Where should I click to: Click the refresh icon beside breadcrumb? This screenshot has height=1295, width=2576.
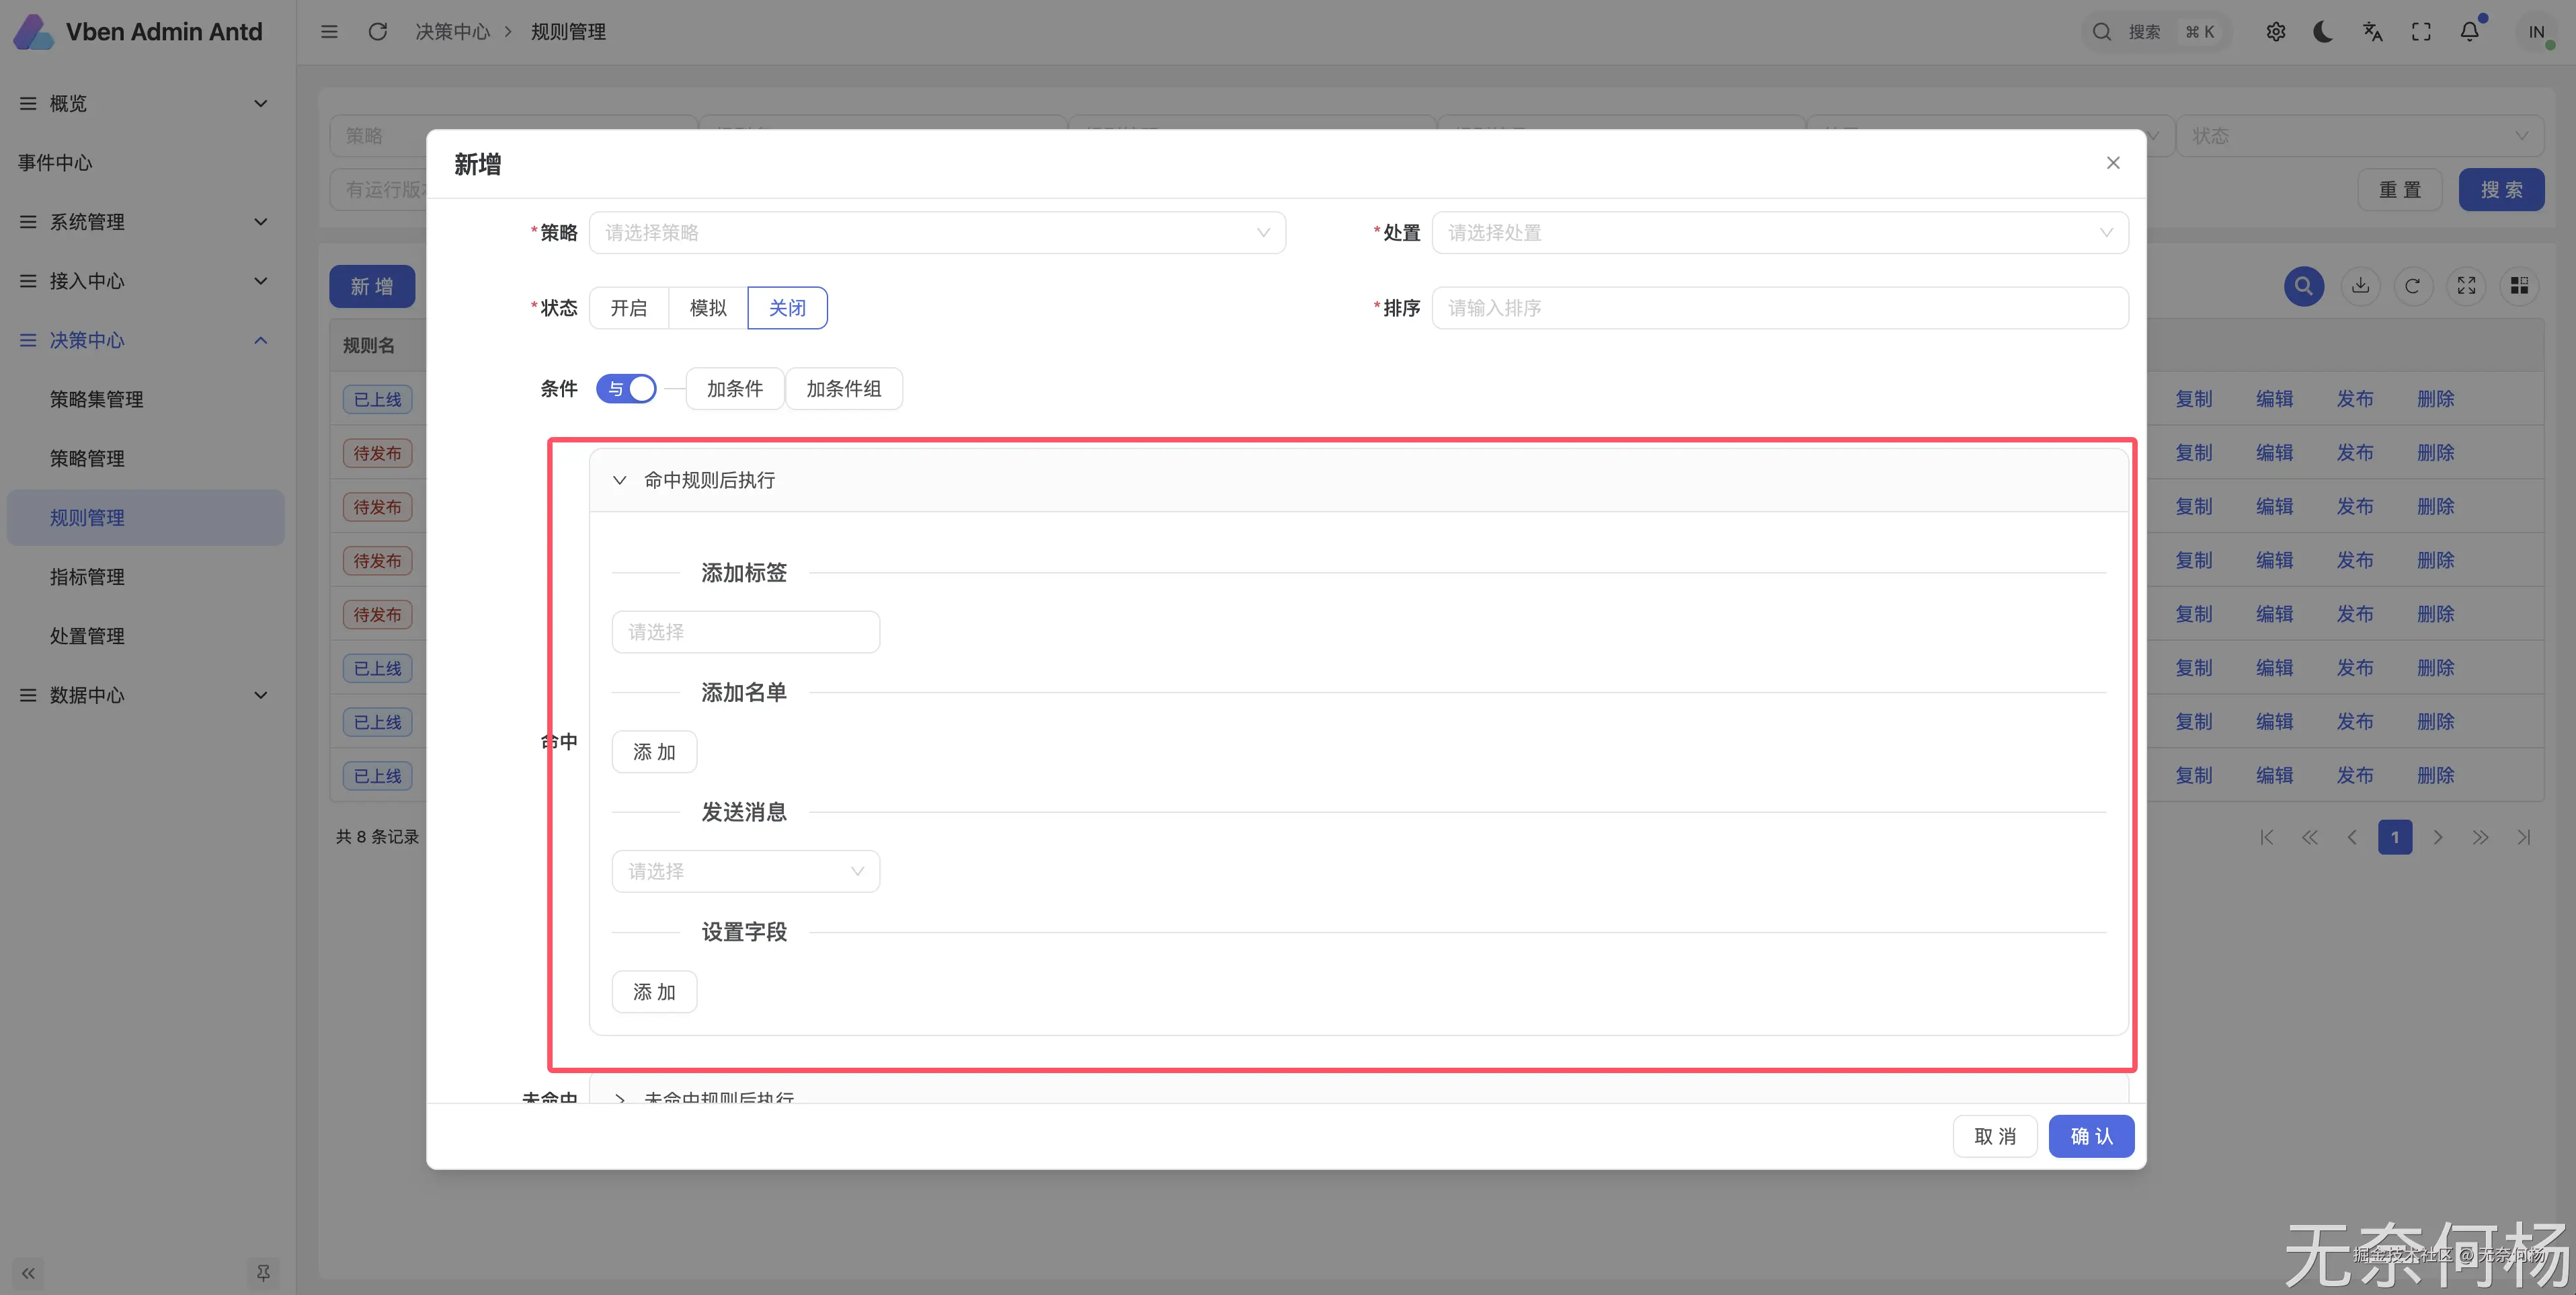coord(377,32)
